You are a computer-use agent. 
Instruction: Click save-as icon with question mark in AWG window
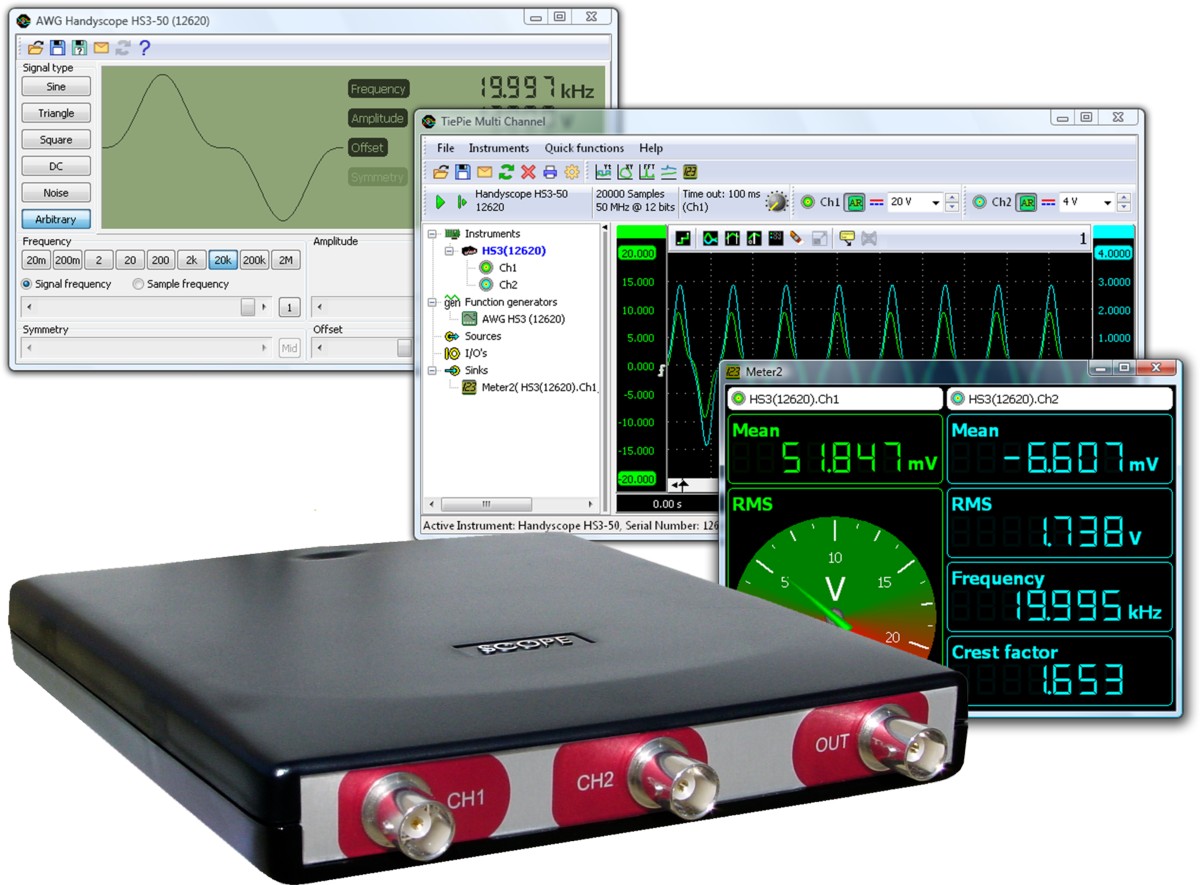(x=79, y=47)
